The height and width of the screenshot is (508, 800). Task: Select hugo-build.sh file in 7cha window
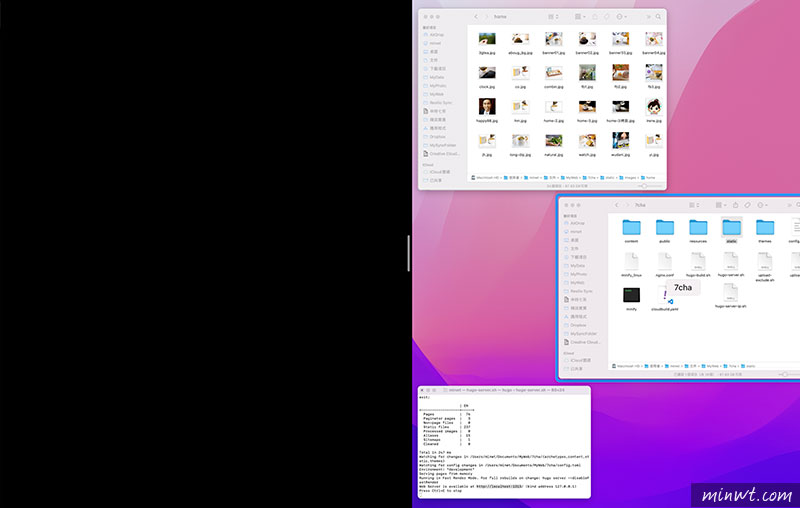pos(698,261)
